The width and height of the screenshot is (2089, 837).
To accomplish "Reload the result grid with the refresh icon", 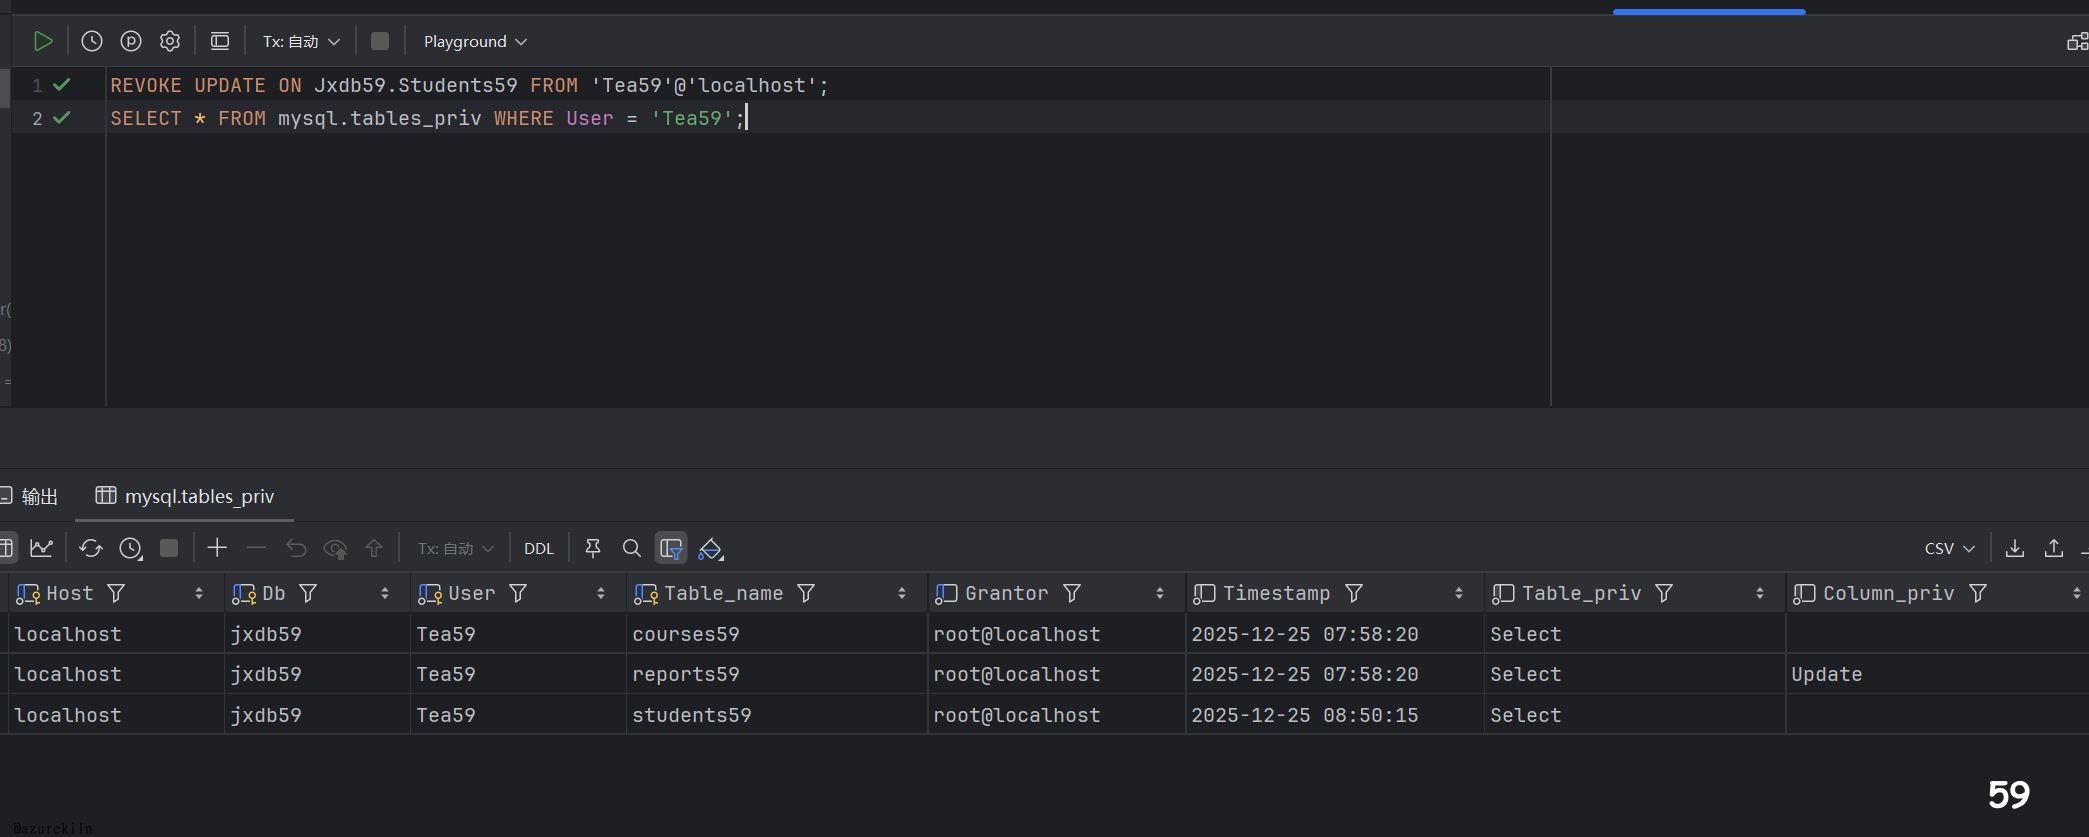I will pyautogui.click(x=91, y=548).
